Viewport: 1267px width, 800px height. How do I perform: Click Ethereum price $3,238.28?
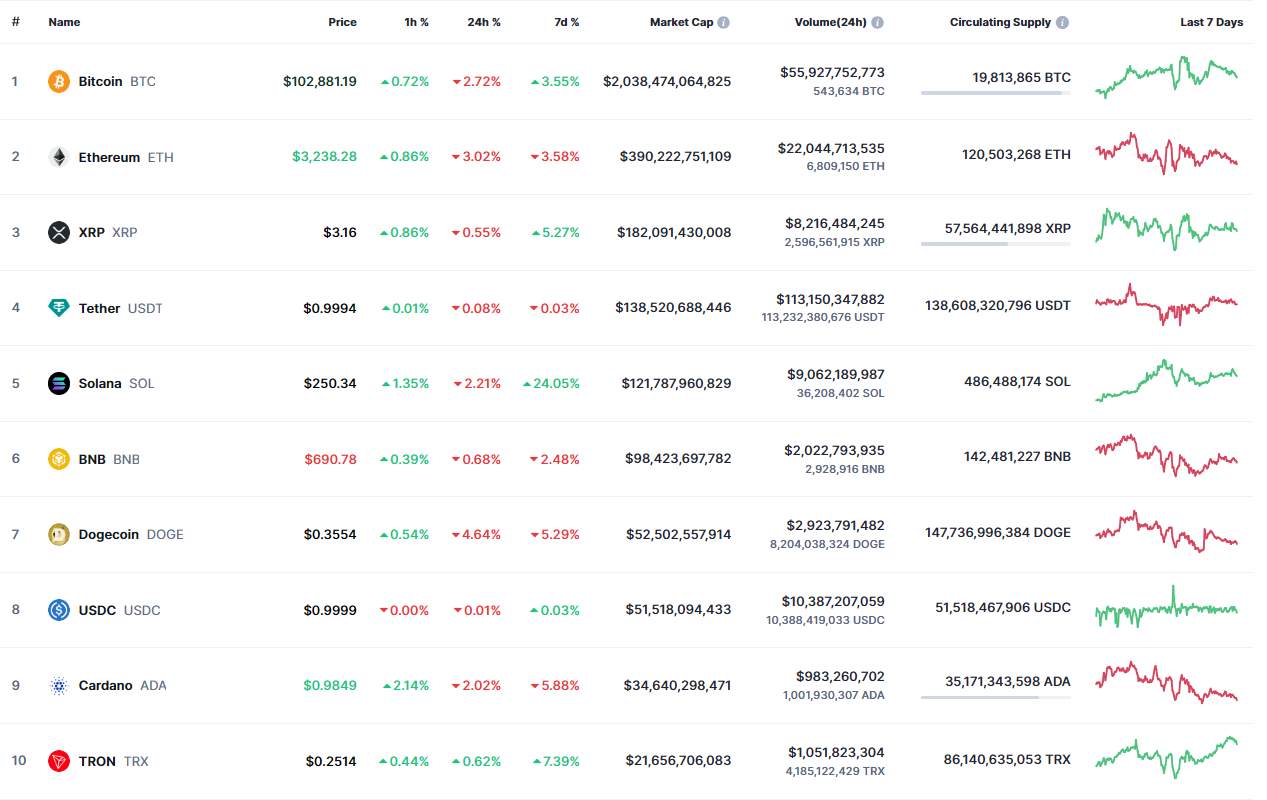(x=324, y=157)
